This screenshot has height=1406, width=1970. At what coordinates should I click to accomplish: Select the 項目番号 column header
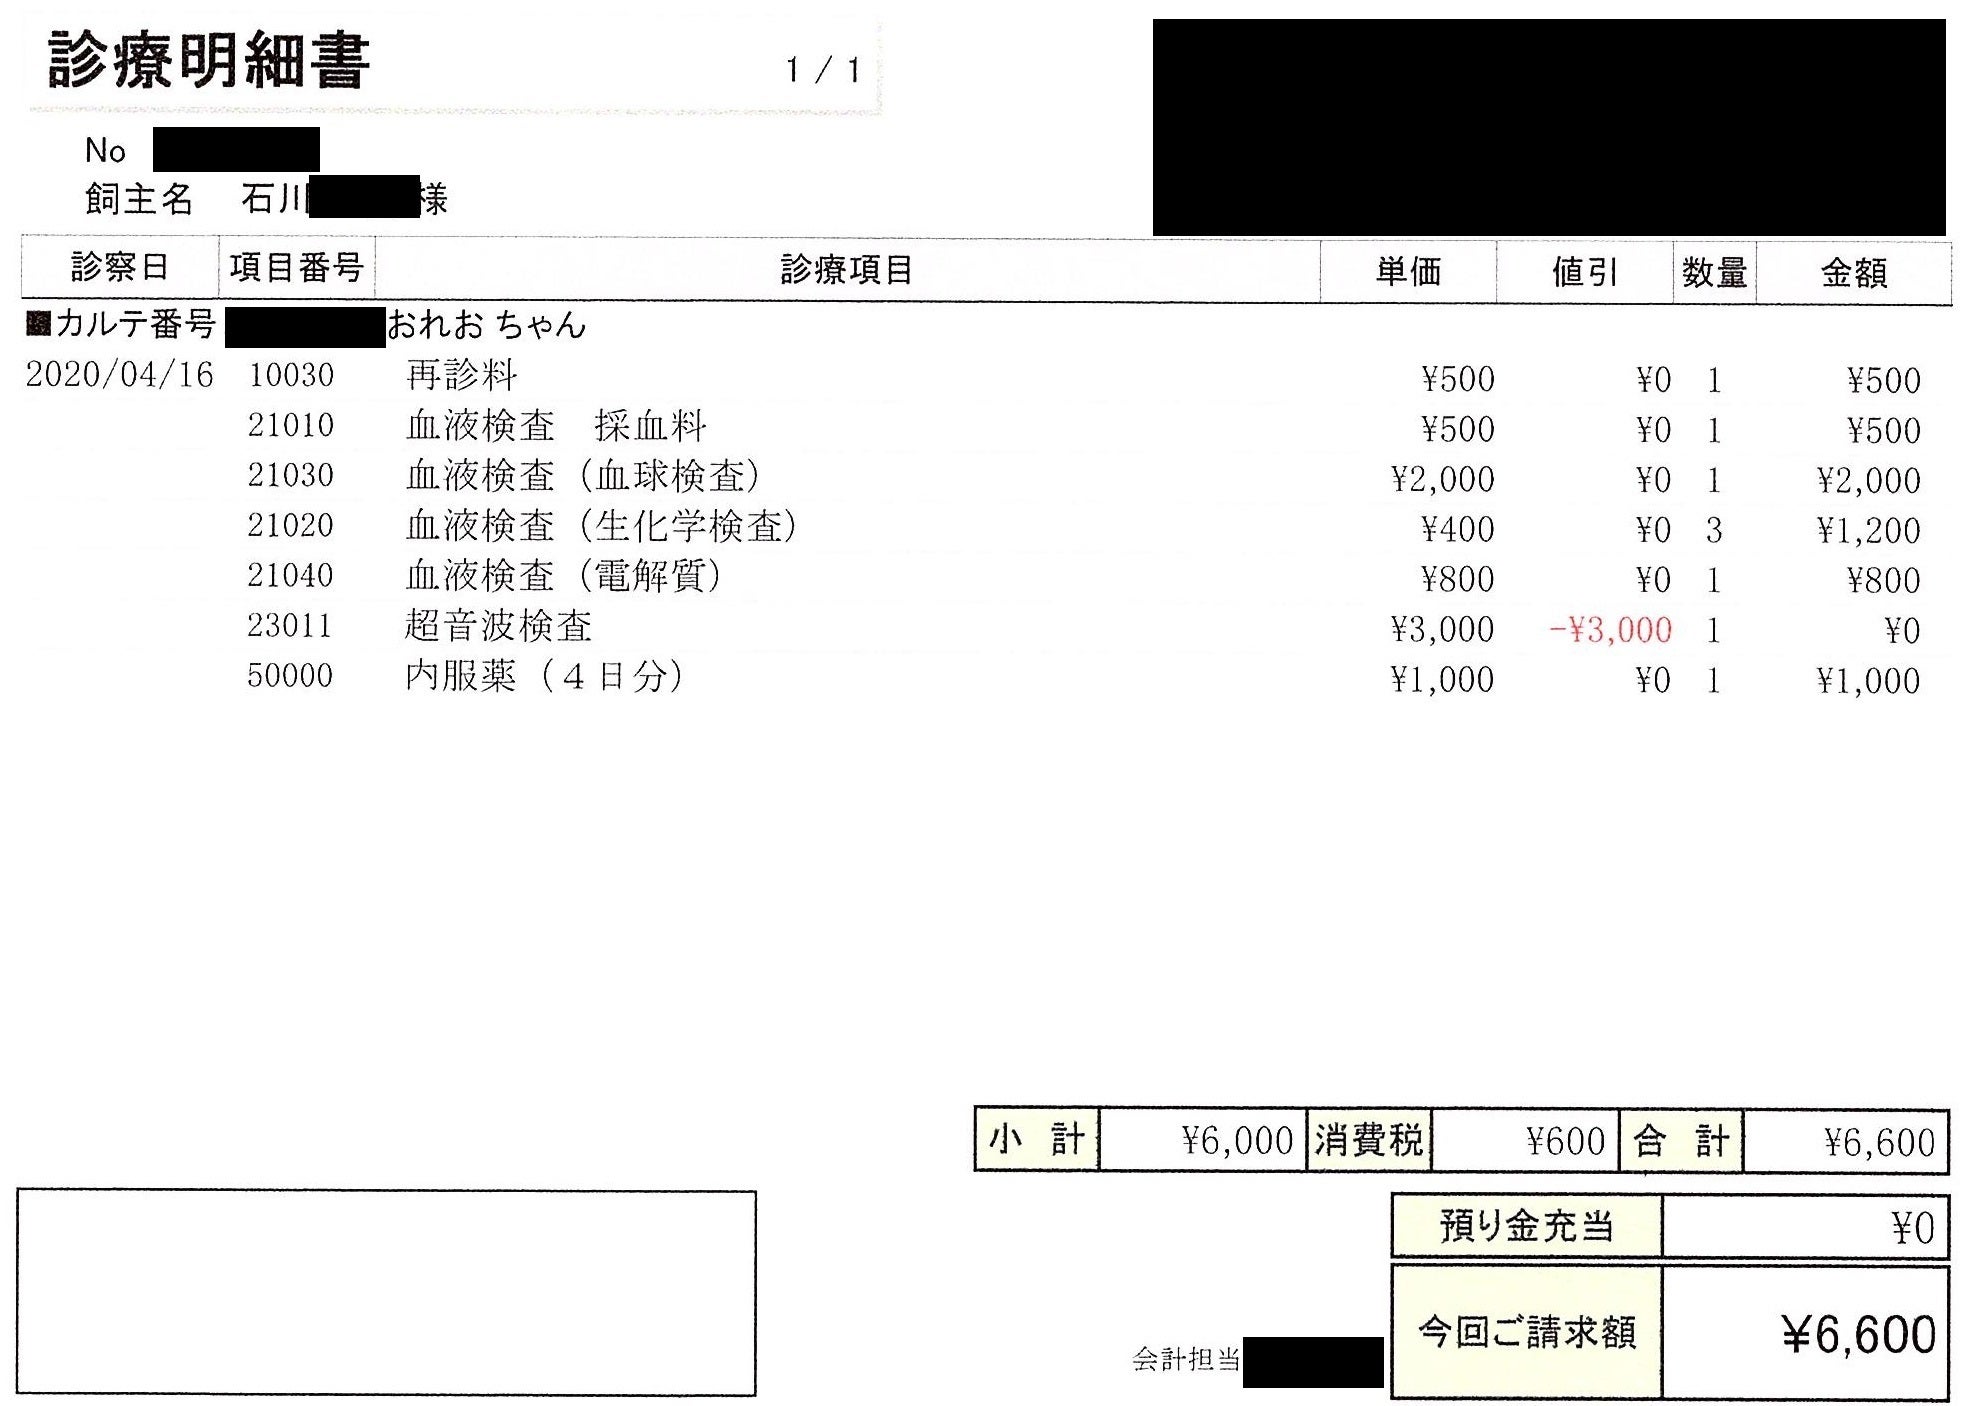(x=296, y=268)
